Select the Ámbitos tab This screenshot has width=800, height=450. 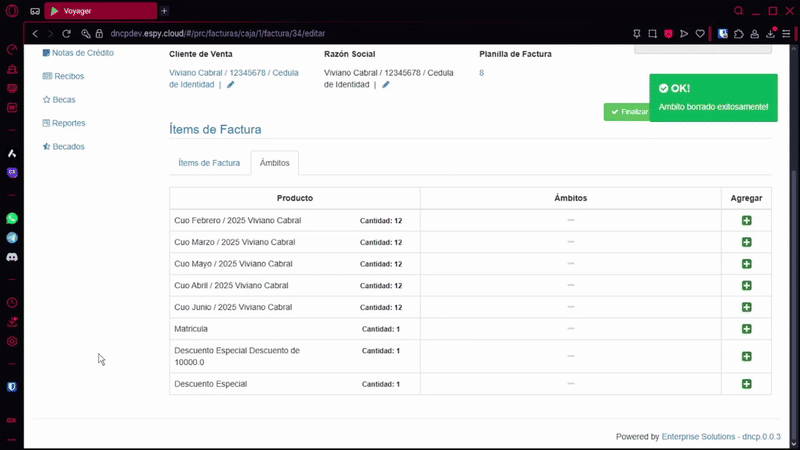point(274,163)
